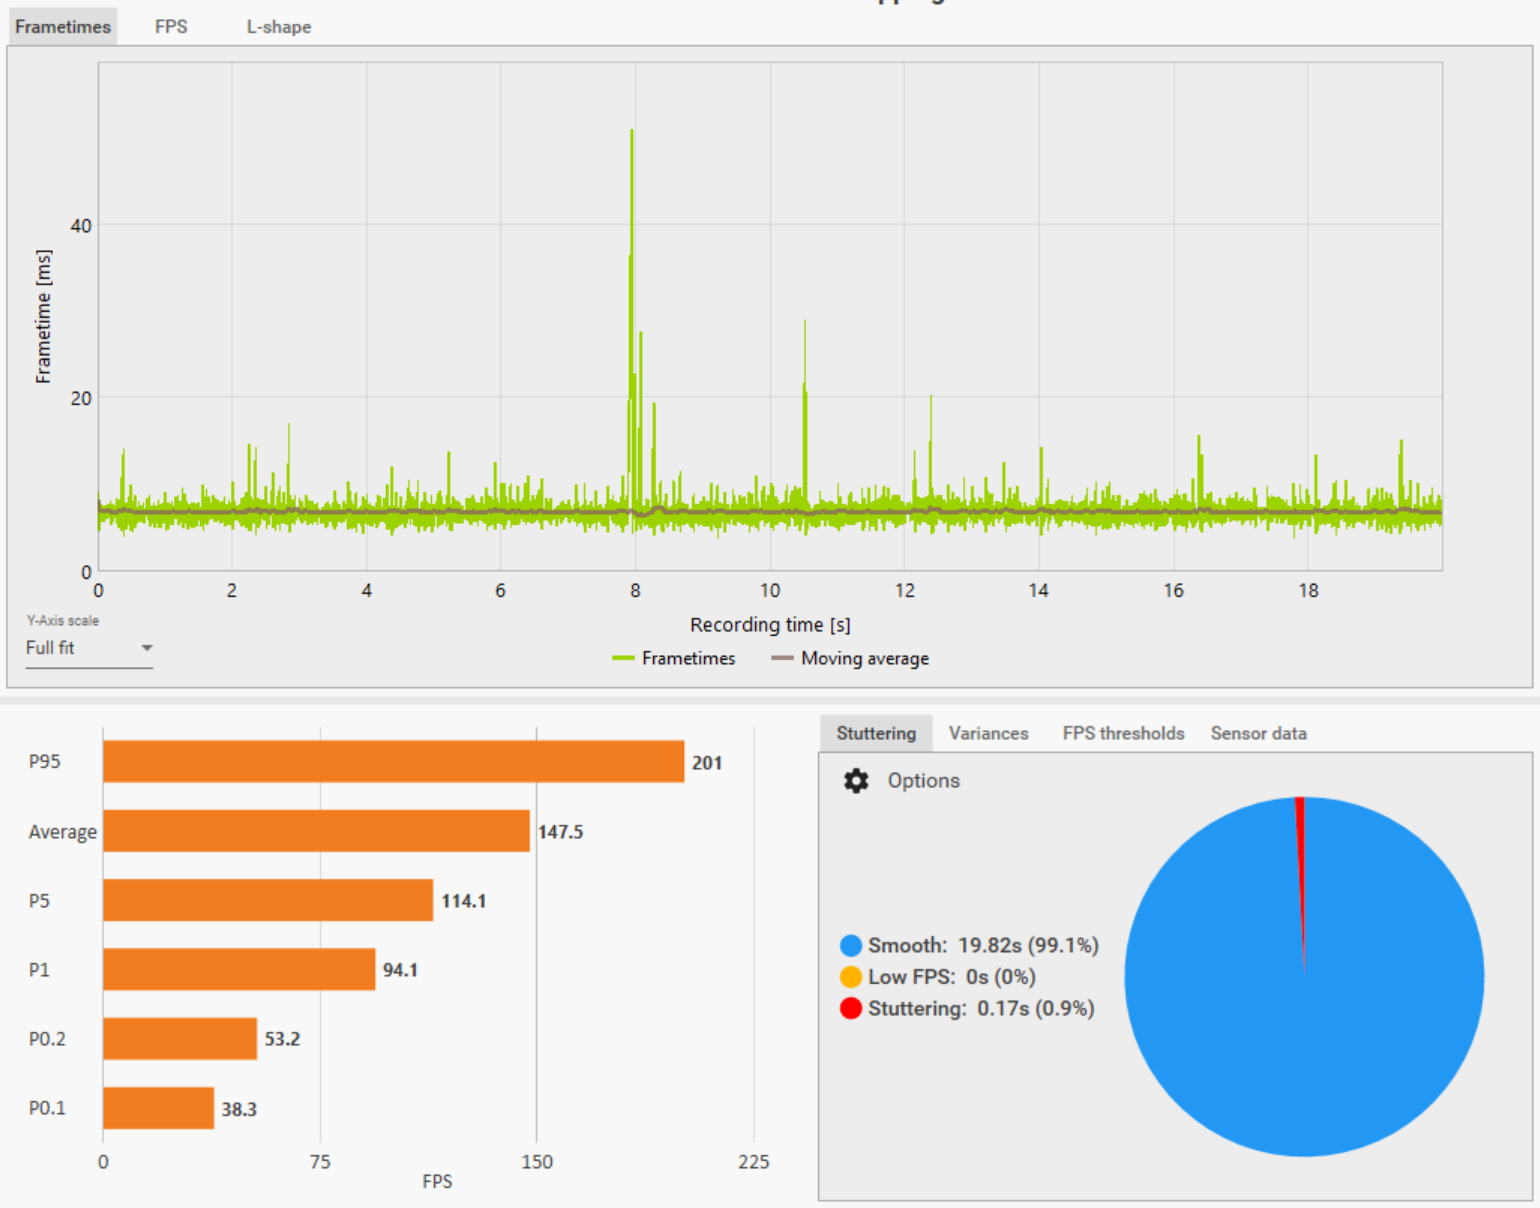The image size is (1540, 1208).
Task: Click the 'Average' bar chart label
Action: (63, 832)
